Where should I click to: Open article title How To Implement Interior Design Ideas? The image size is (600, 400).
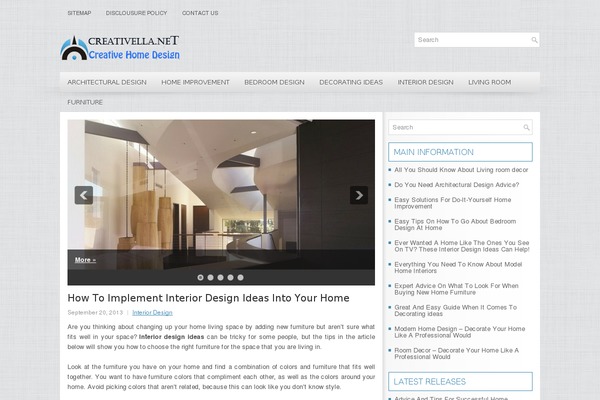(x=208, y=298)
